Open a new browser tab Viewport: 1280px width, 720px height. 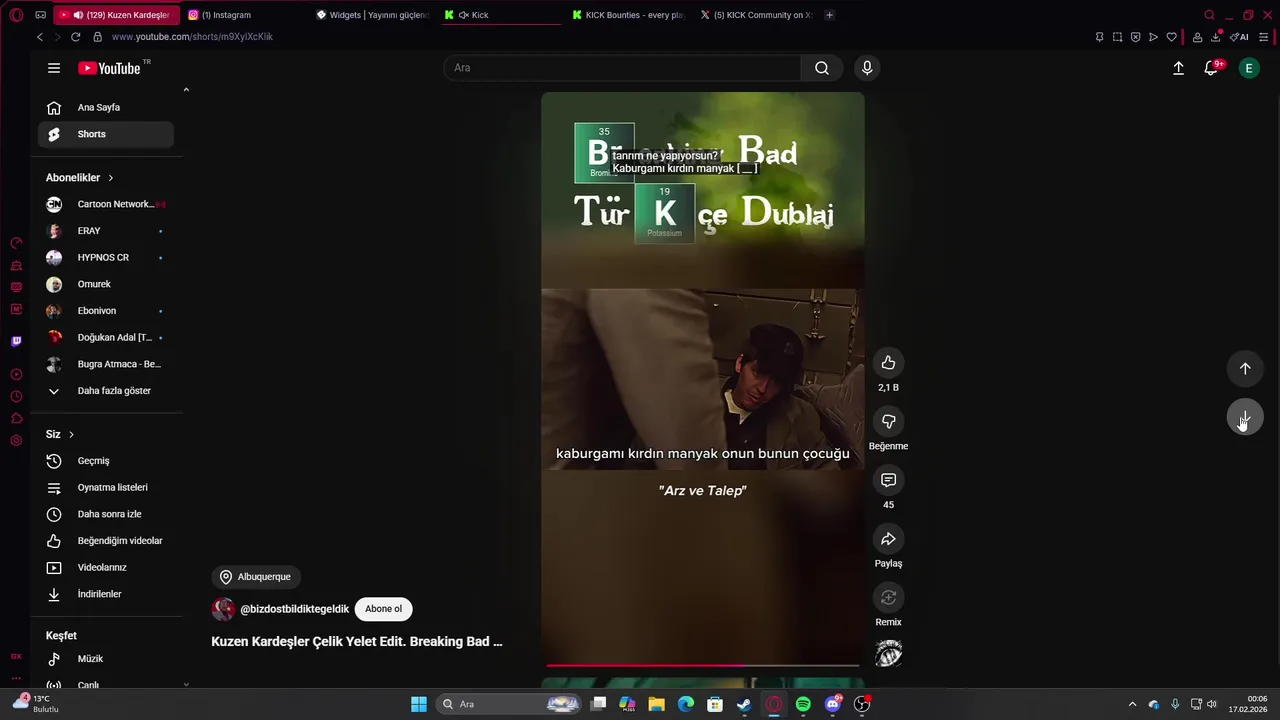(829, 15)
